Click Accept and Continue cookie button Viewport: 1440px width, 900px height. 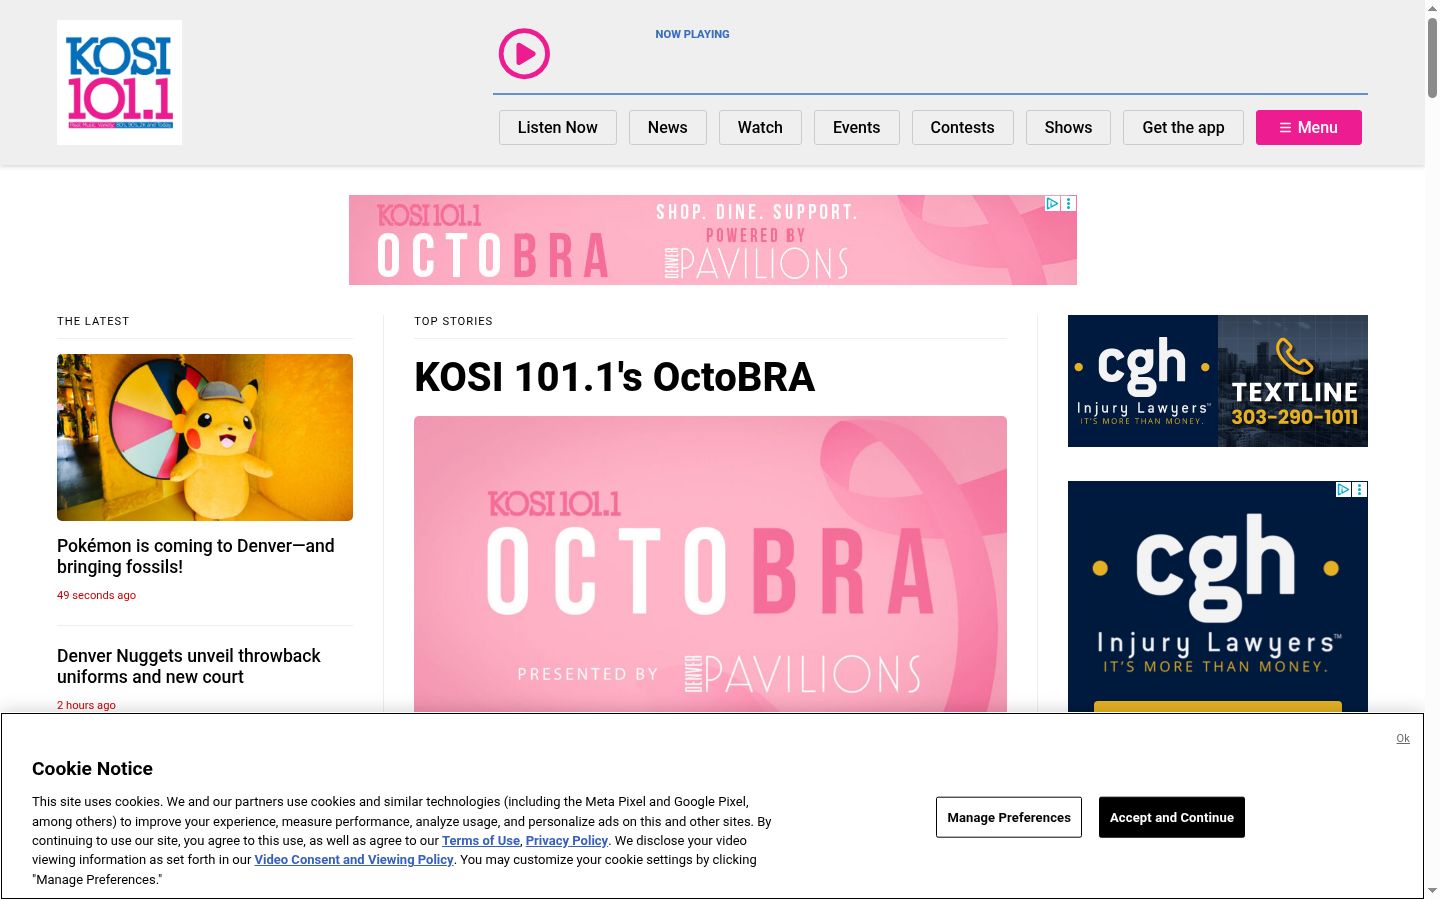(x=1171, y=817)
